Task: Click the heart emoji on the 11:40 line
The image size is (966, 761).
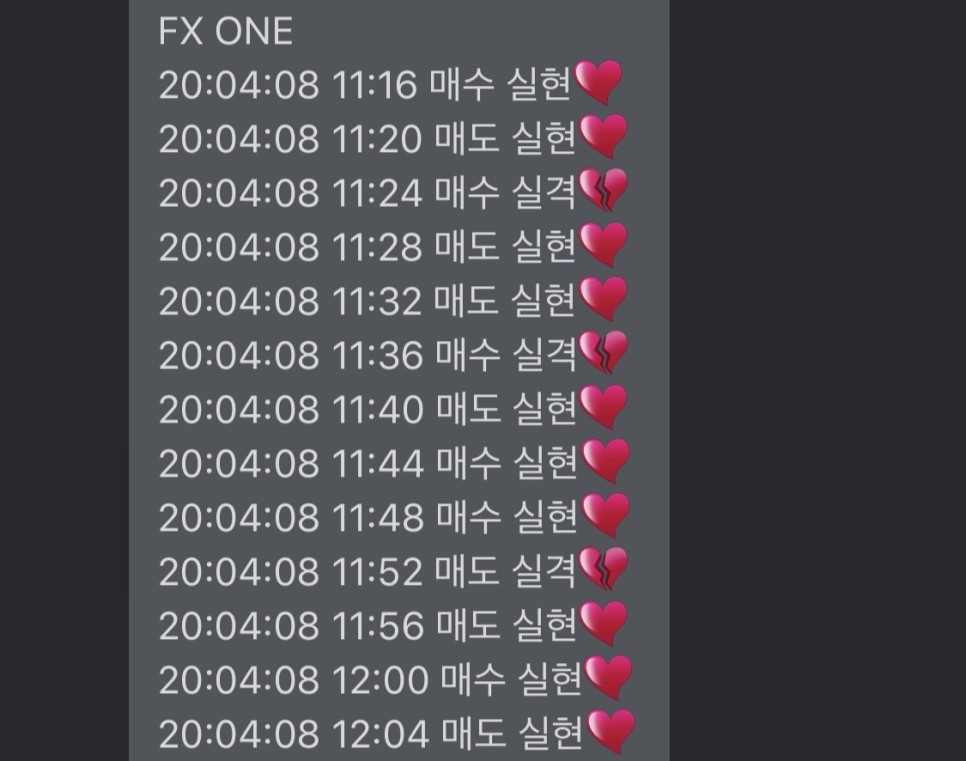Action: point(603,407)
